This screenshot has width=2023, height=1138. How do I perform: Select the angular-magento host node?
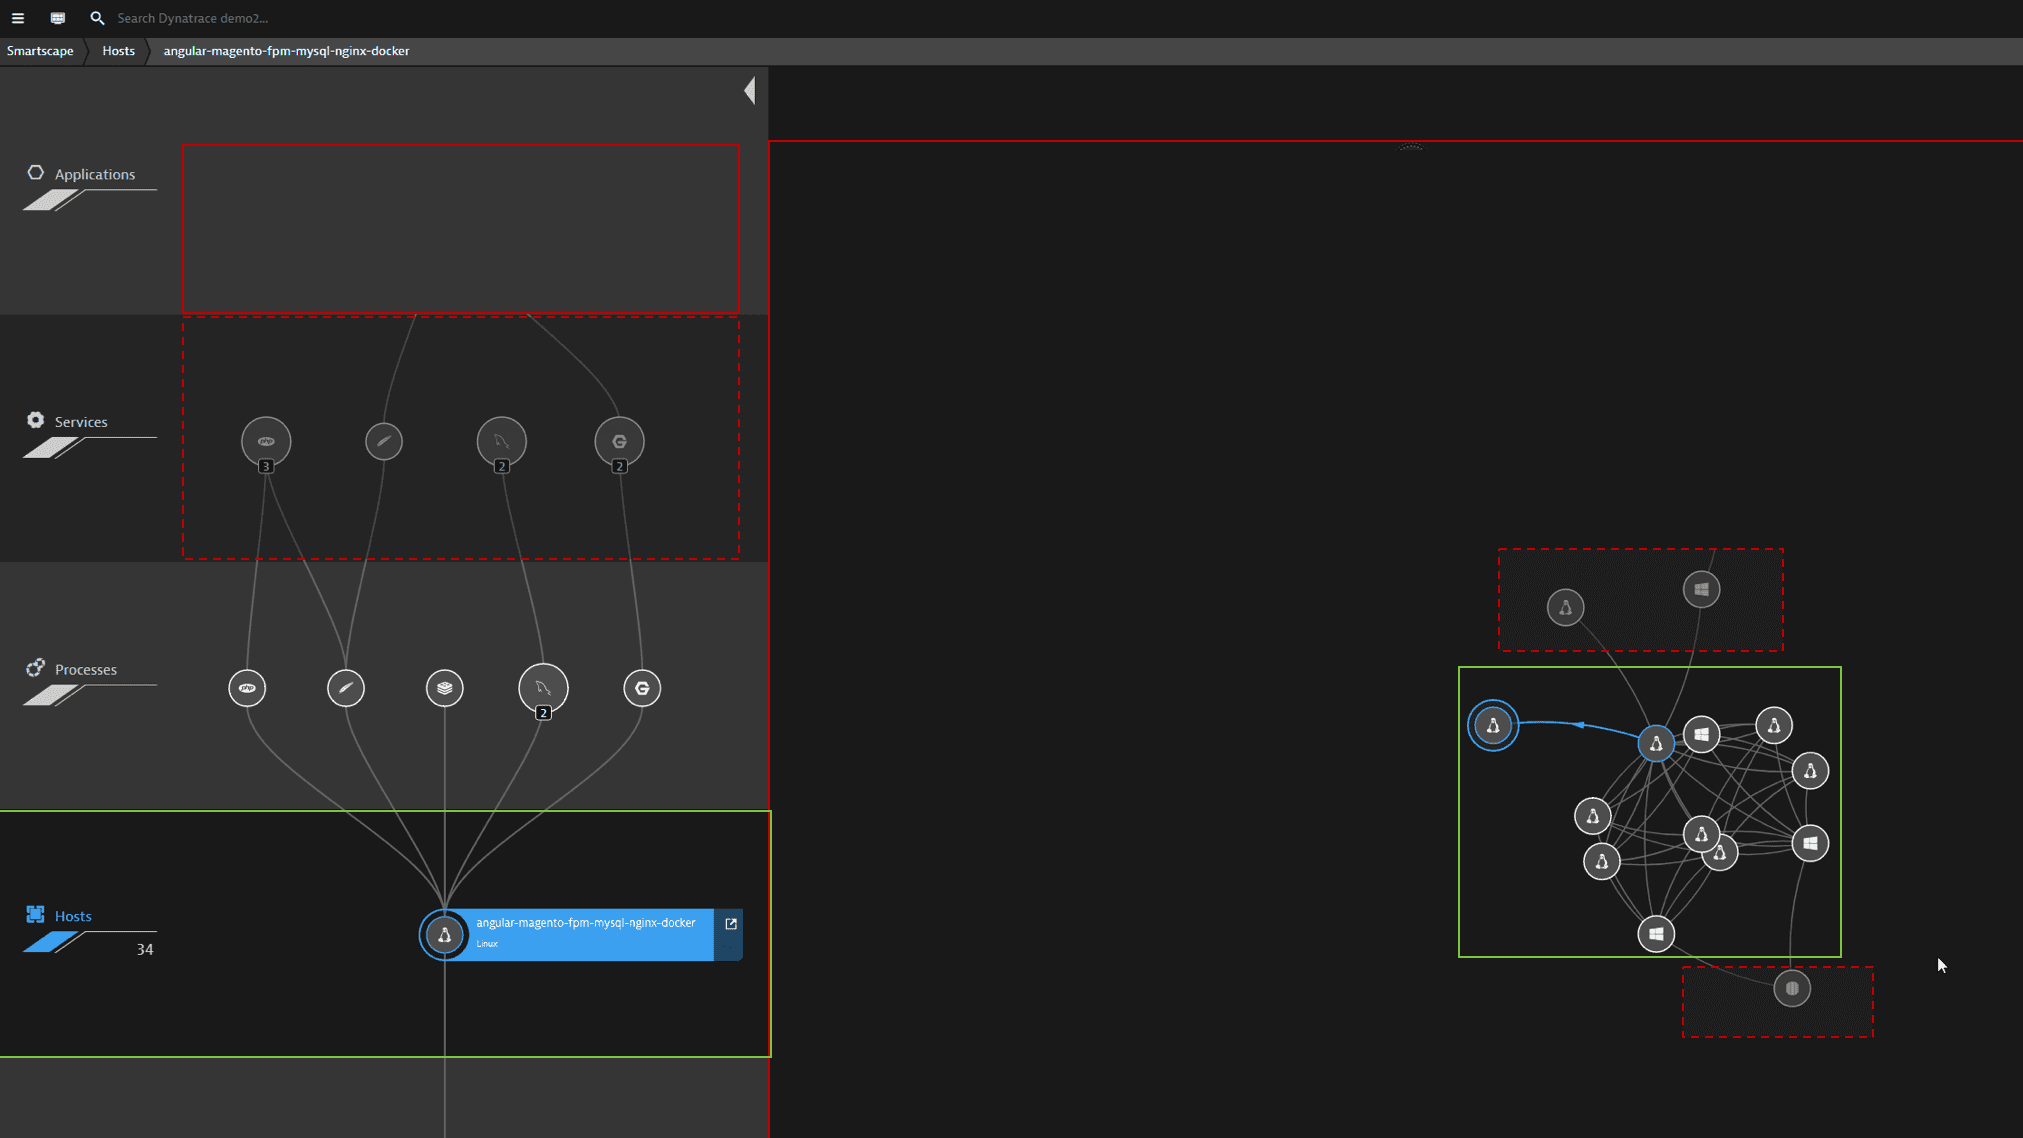pos(445,934)
